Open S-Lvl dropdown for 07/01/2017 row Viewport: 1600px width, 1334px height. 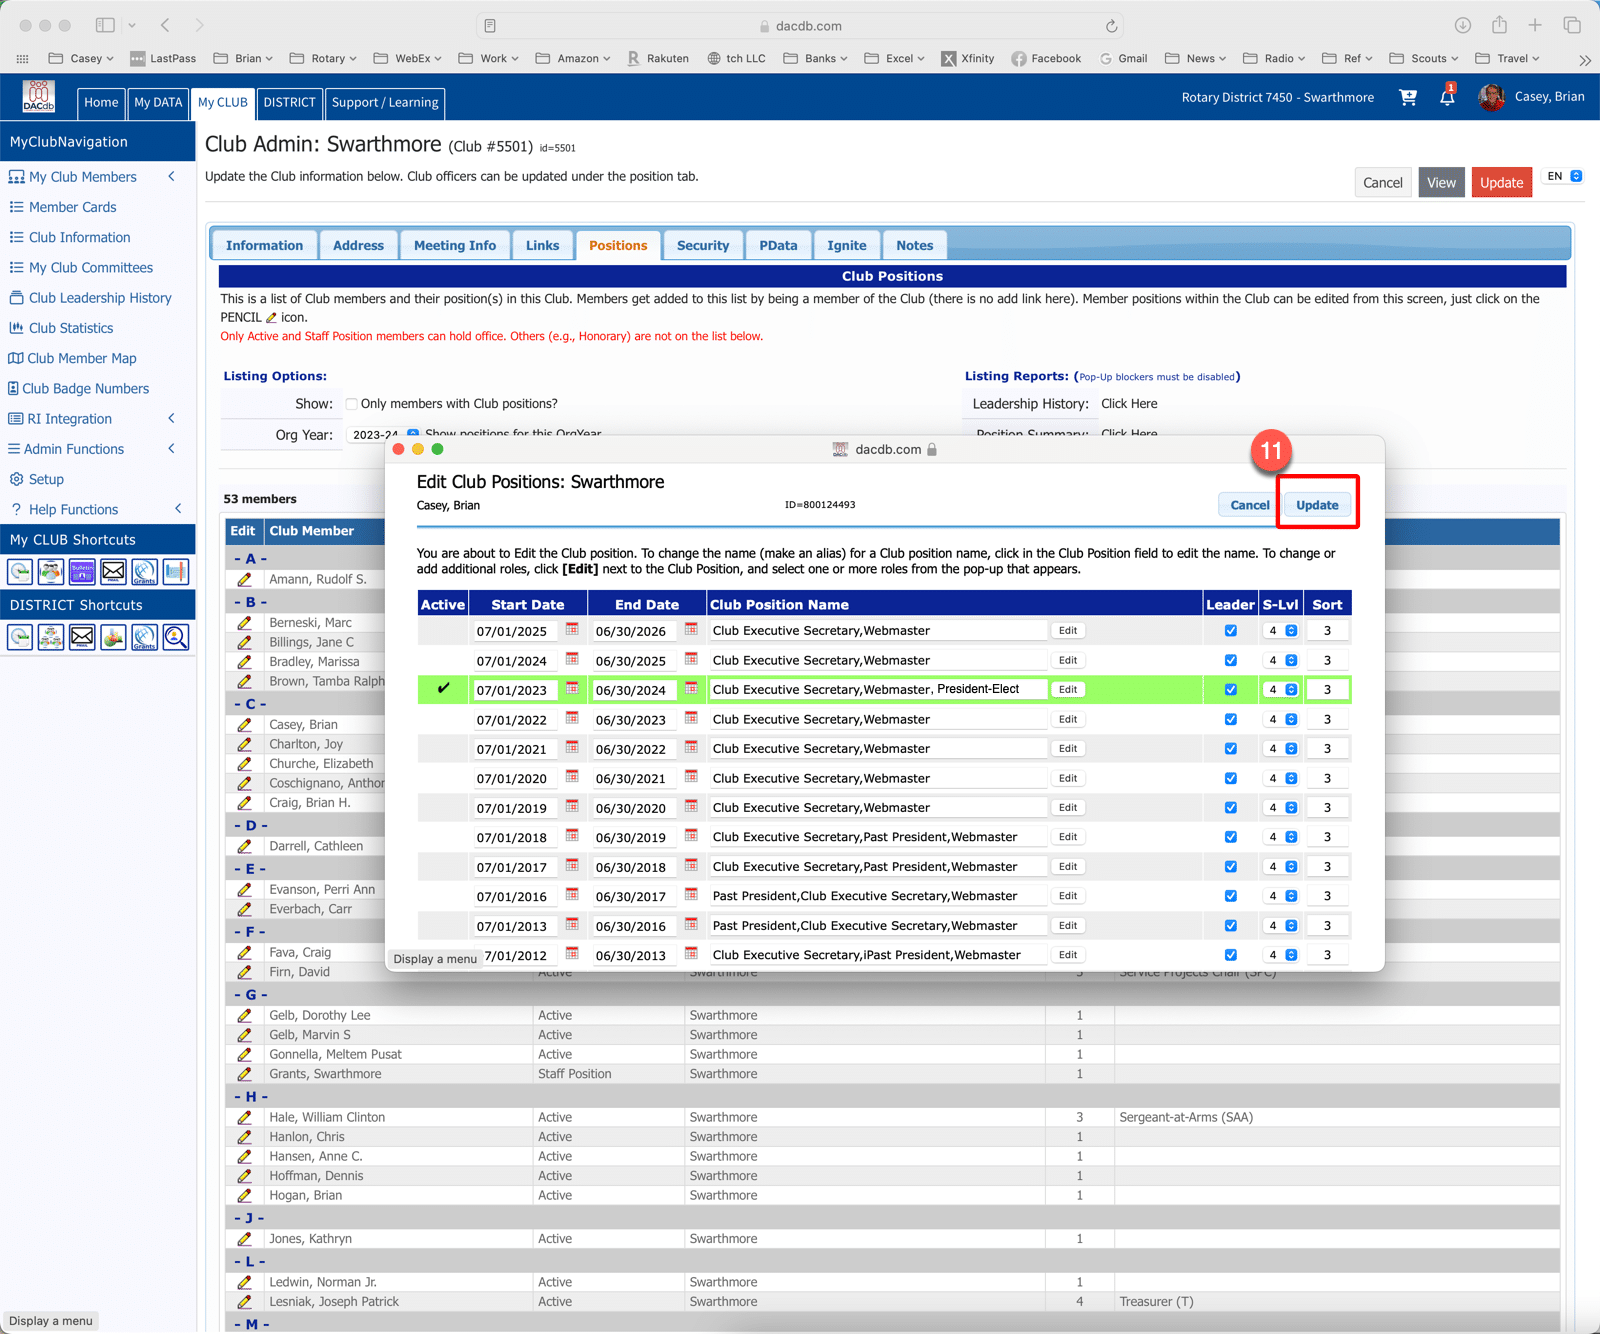click(x=1281, y=867)
